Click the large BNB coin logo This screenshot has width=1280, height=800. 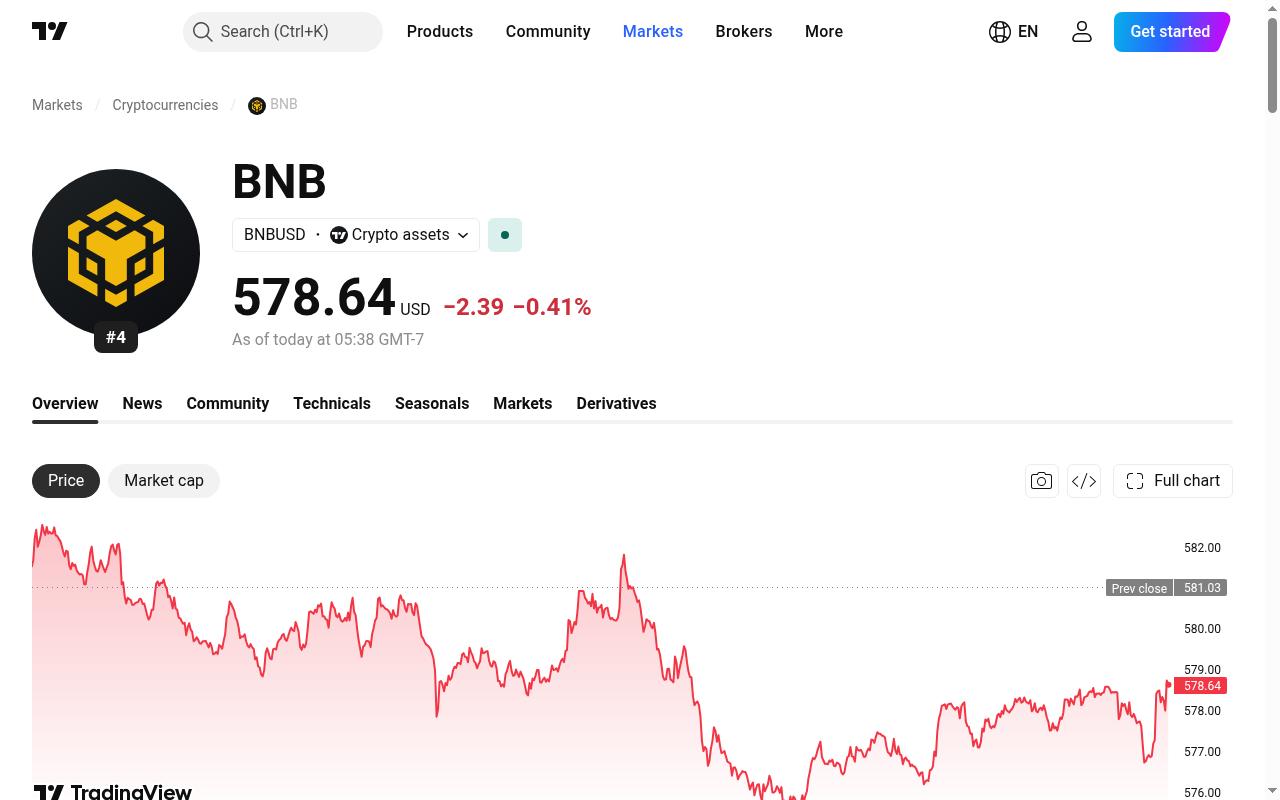click(x=116, y=253)
